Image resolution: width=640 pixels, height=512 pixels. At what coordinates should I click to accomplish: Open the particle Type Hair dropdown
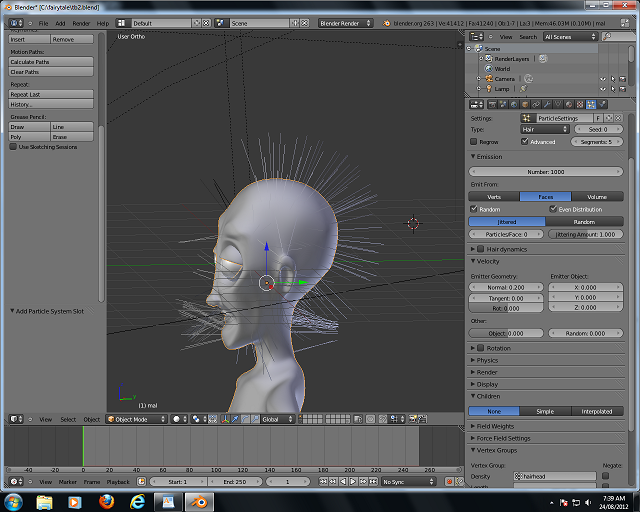pos(544,129)
